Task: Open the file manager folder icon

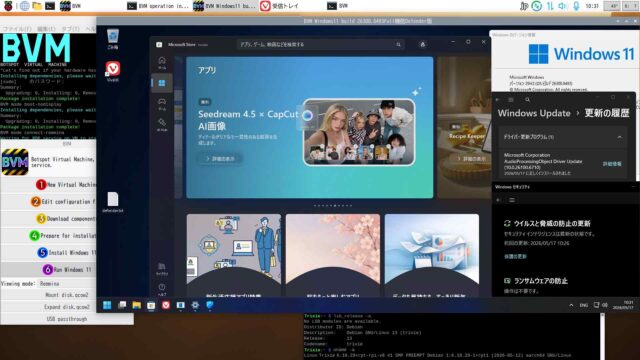Action: coord(37,6)
